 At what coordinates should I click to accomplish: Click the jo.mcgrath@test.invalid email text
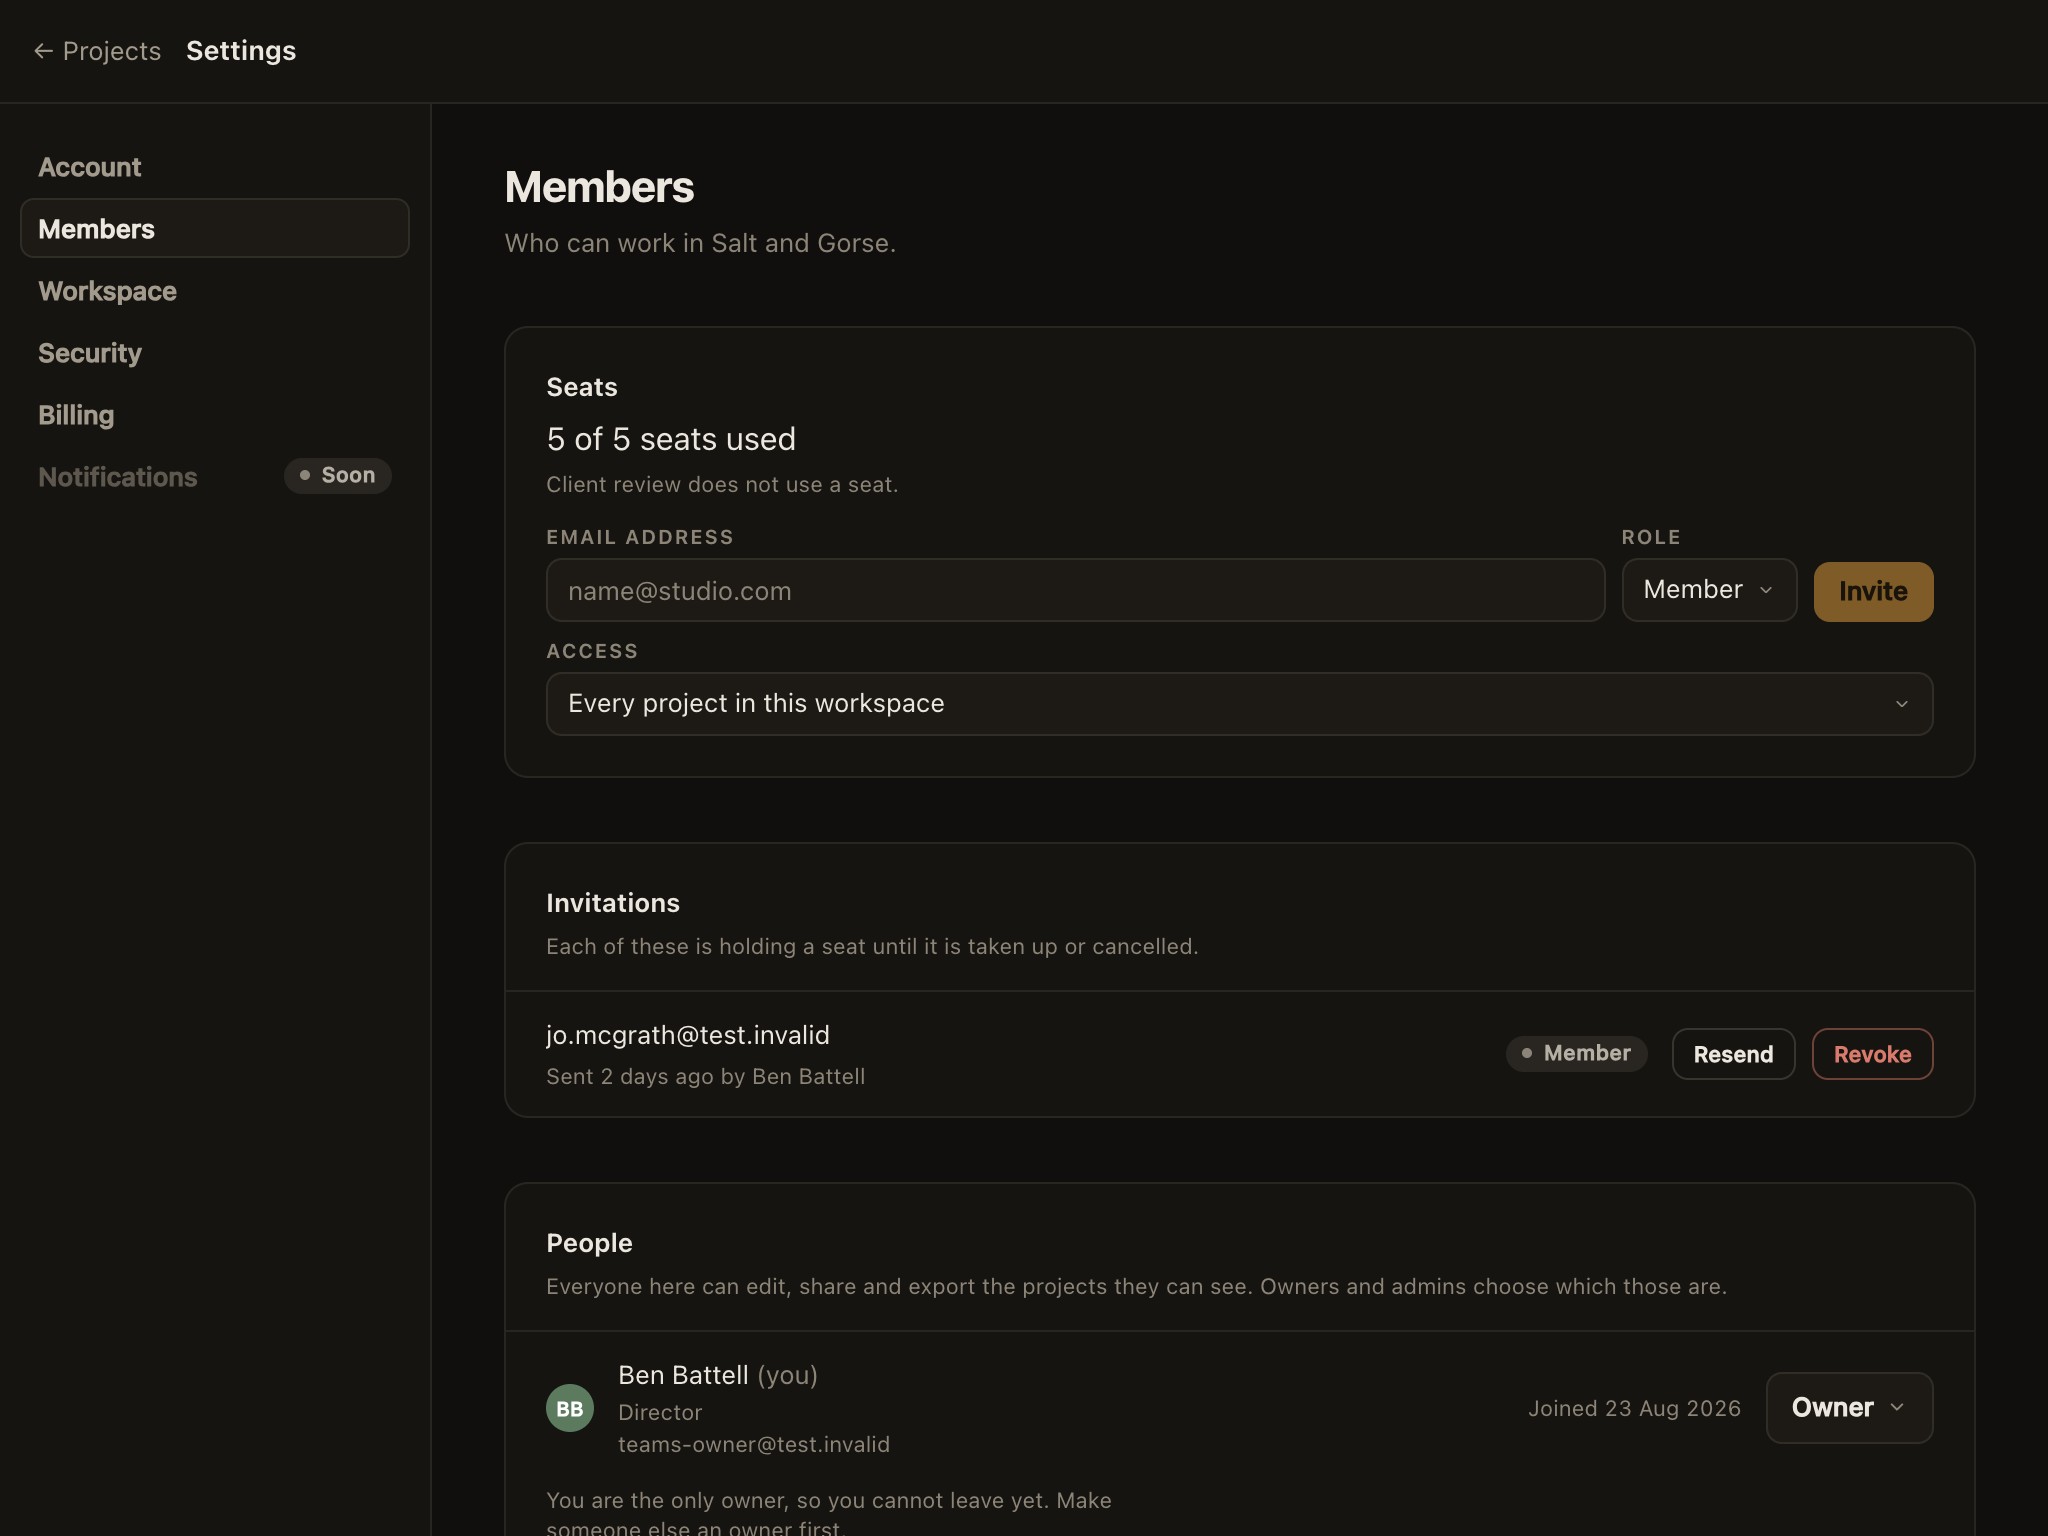click(688, 1035)
